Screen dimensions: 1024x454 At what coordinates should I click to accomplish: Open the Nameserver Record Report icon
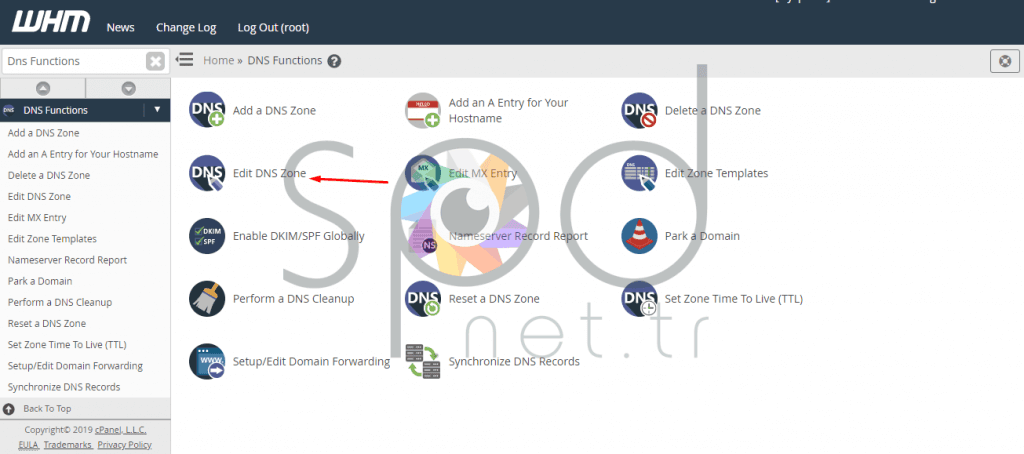(423, 236)
